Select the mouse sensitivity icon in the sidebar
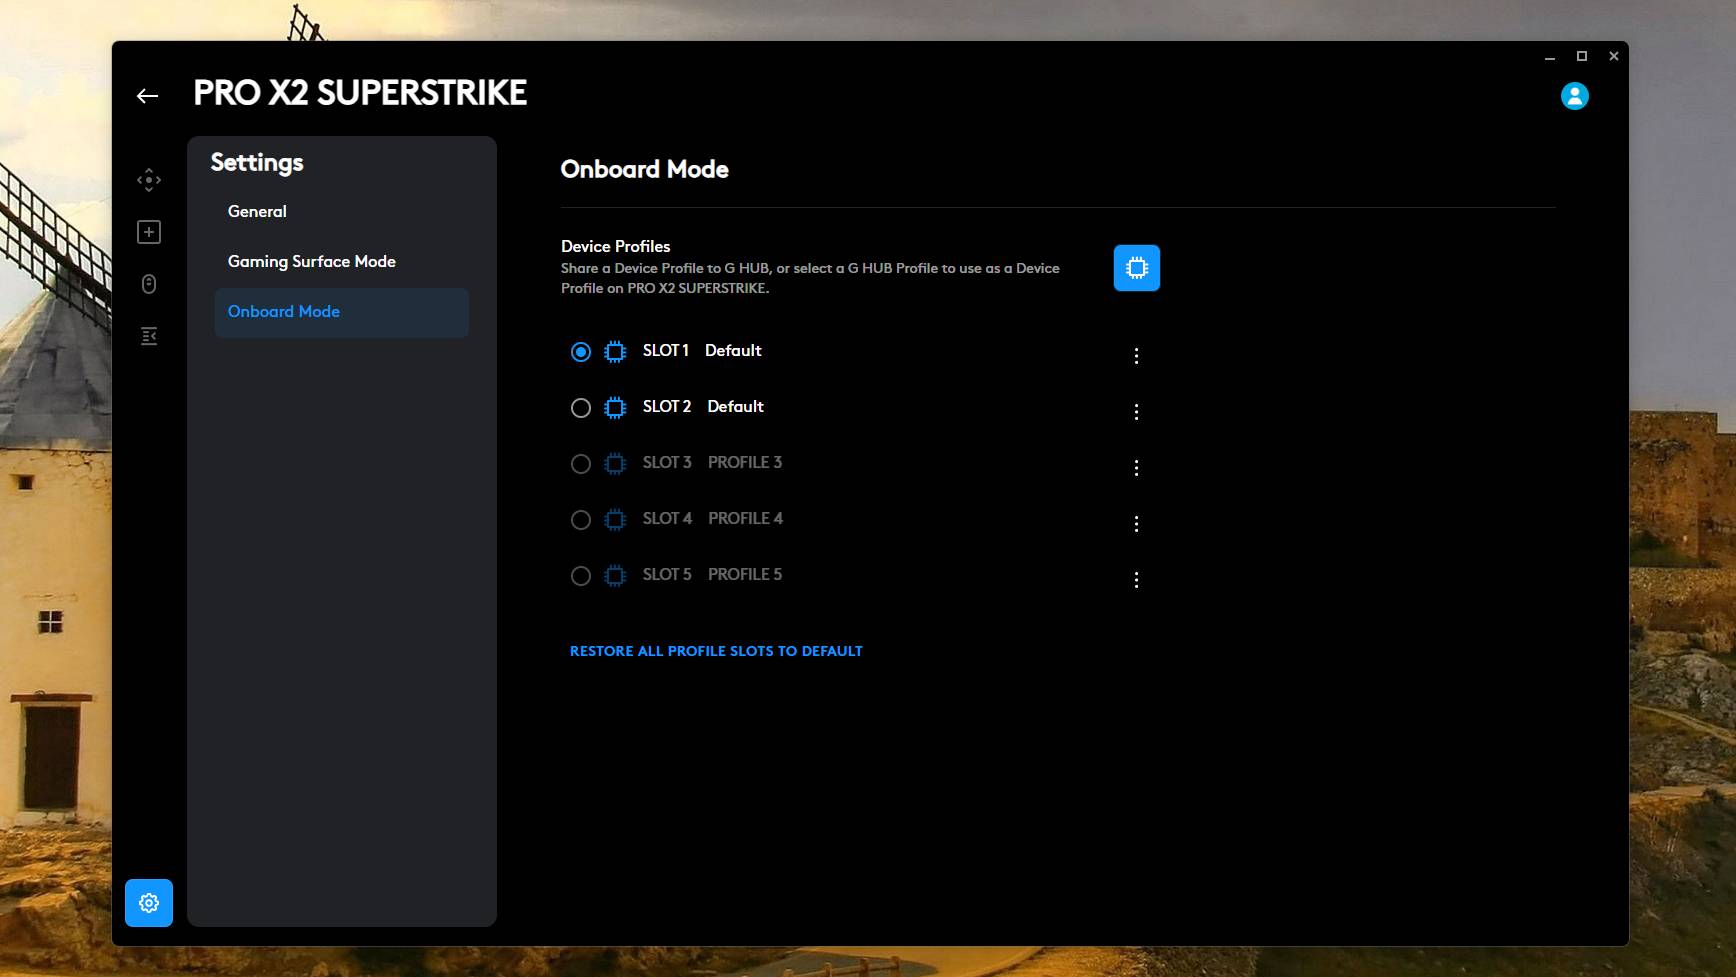 (x=148, y=284)
